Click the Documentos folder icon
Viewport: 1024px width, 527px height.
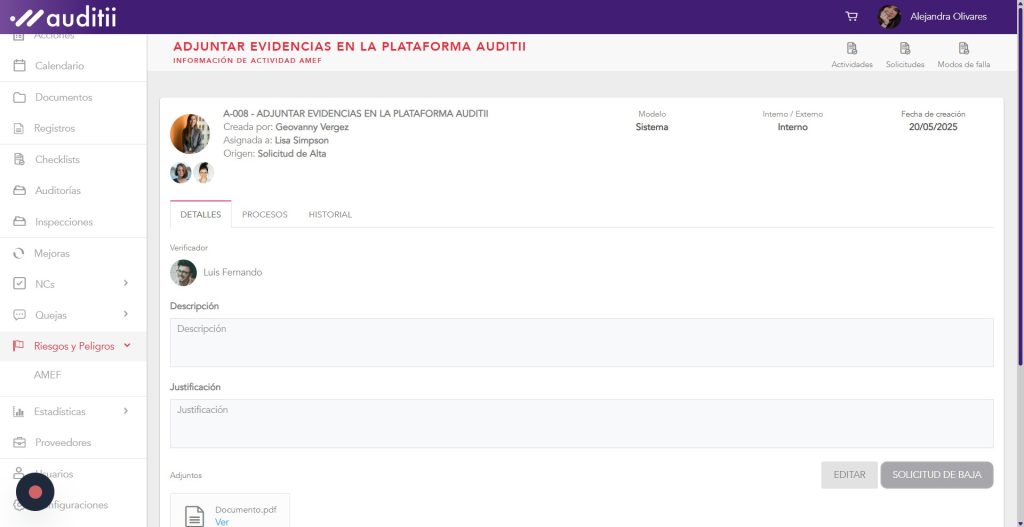click(x=19, y=98)
